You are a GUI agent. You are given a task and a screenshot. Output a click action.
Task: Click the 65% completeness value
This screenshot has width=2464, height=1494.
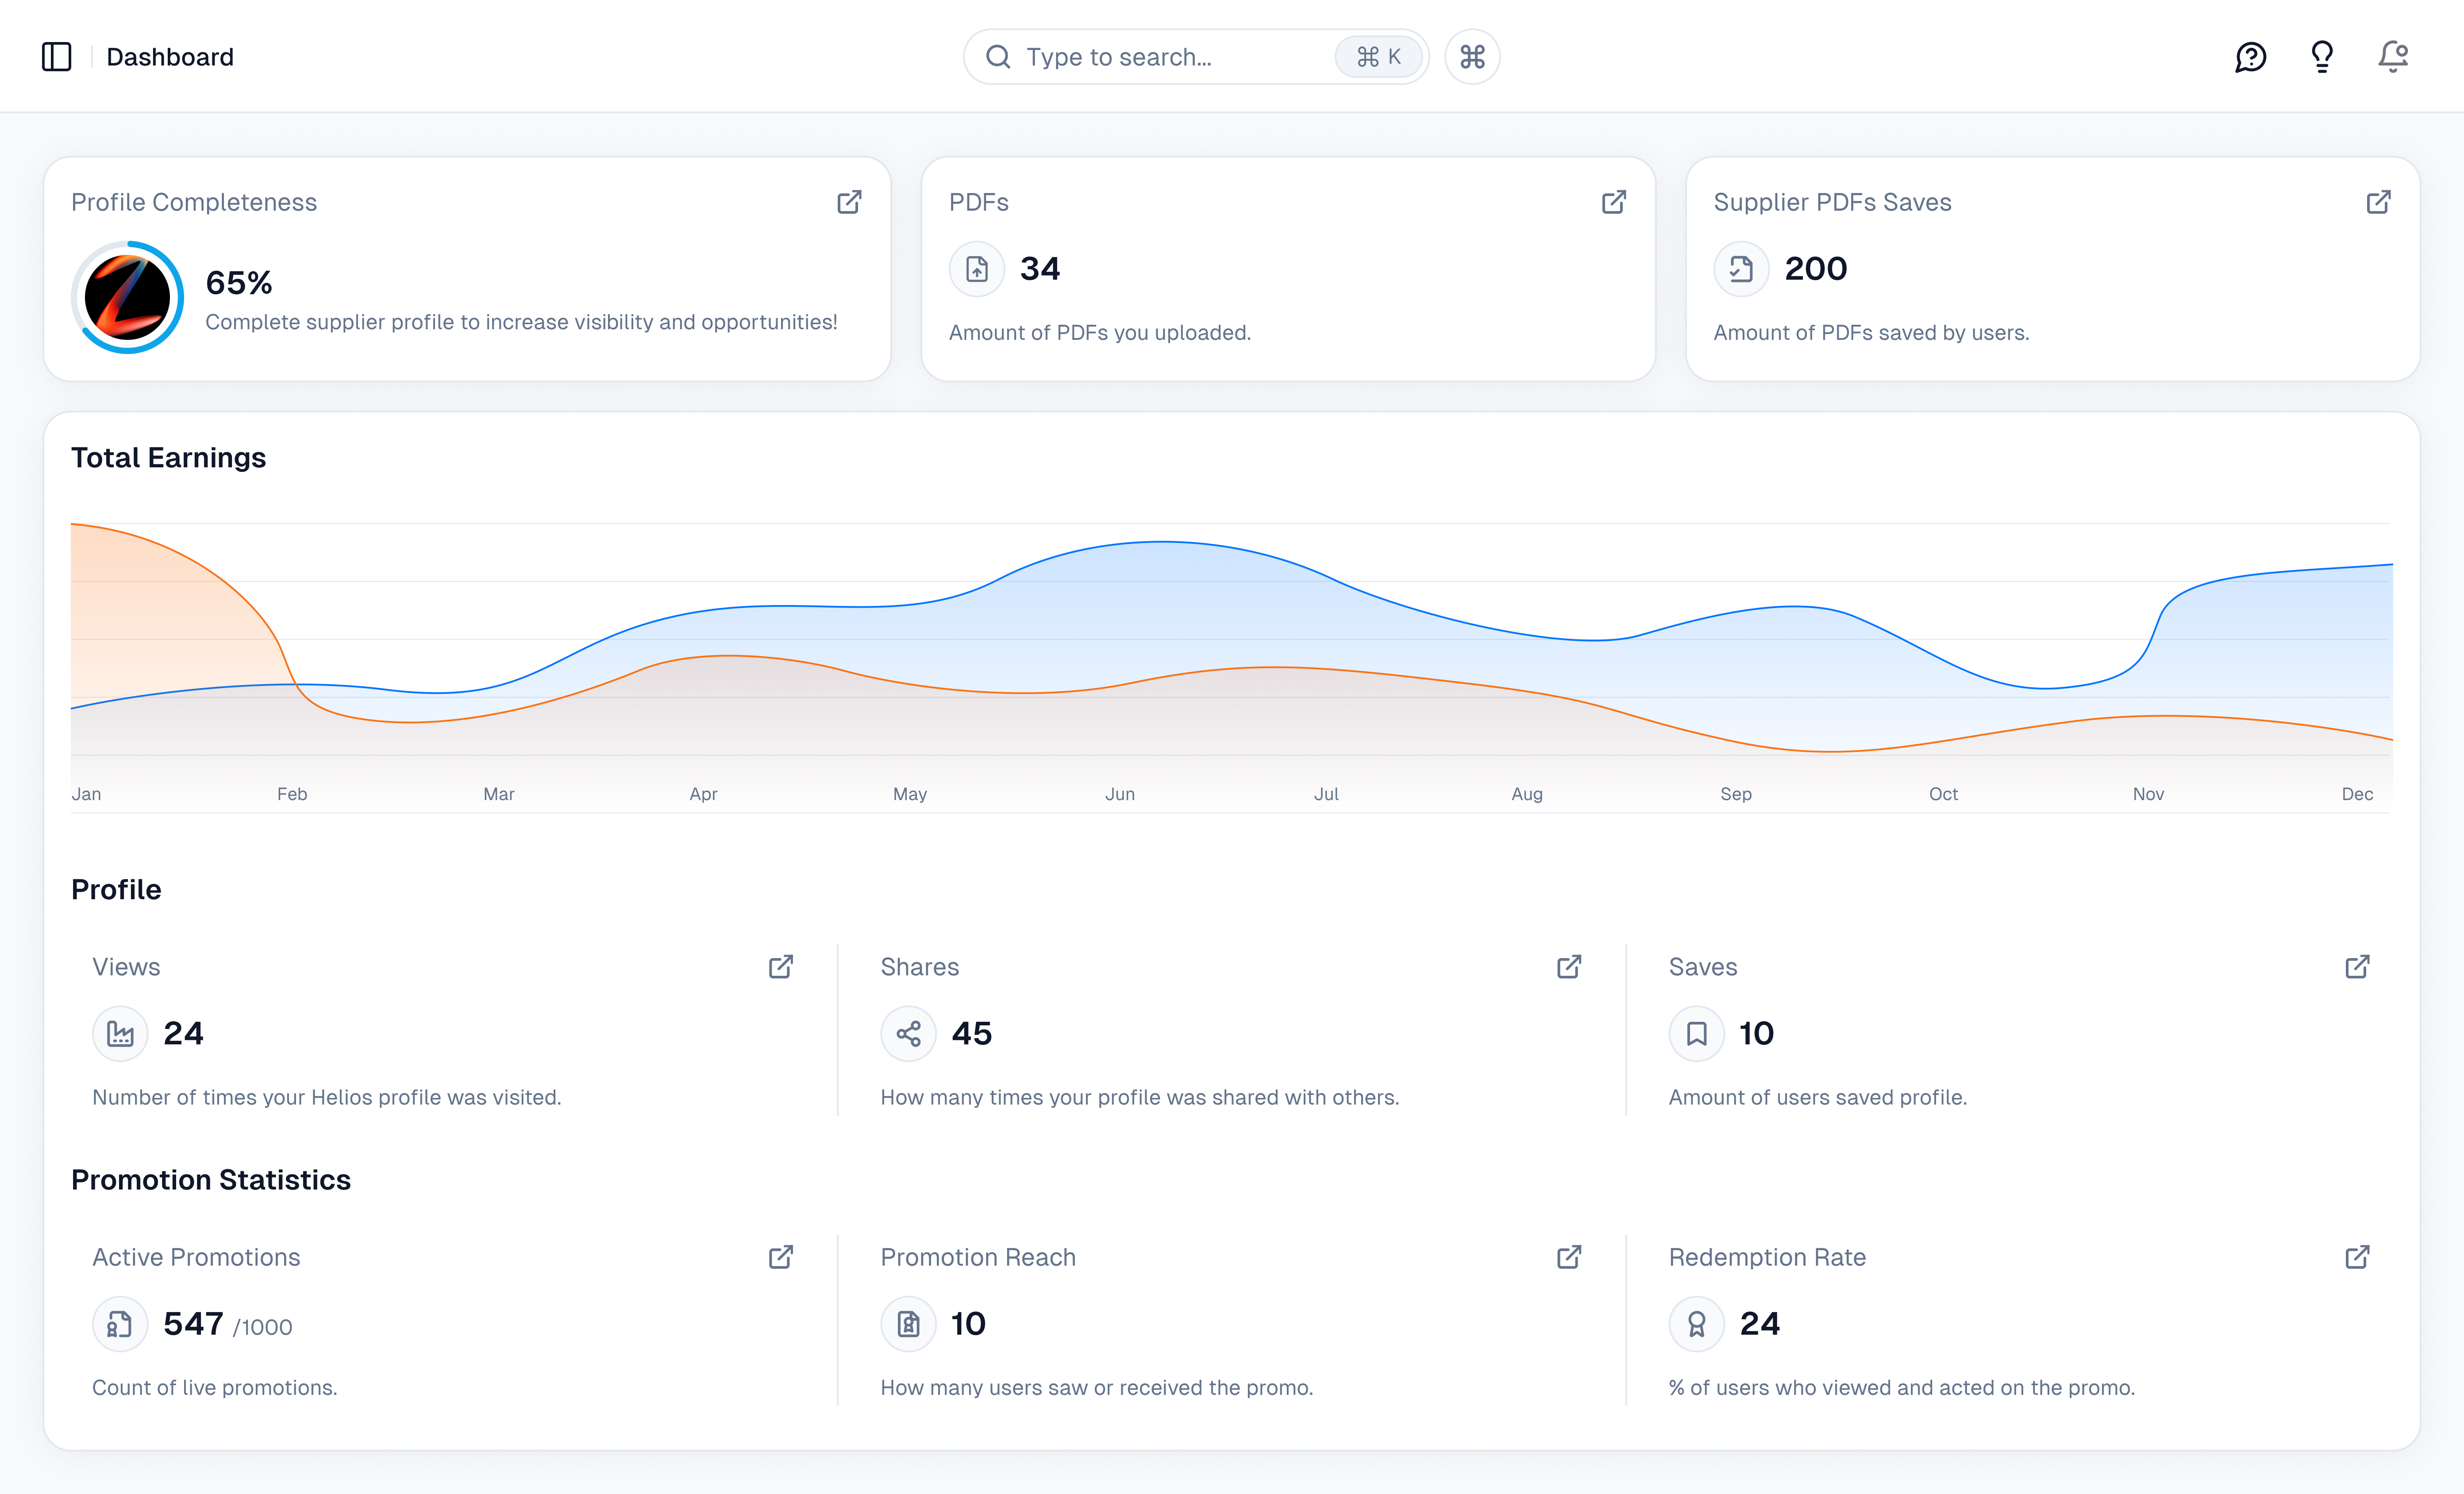(x=239, y=283)
